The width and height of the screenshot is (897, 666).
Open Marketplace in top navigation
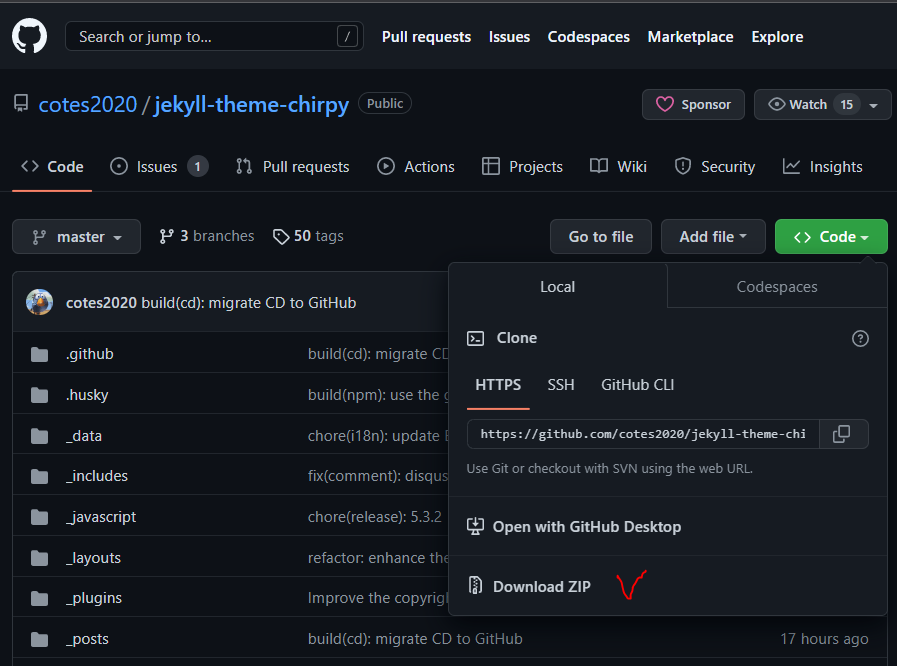(x=690, y=37)
